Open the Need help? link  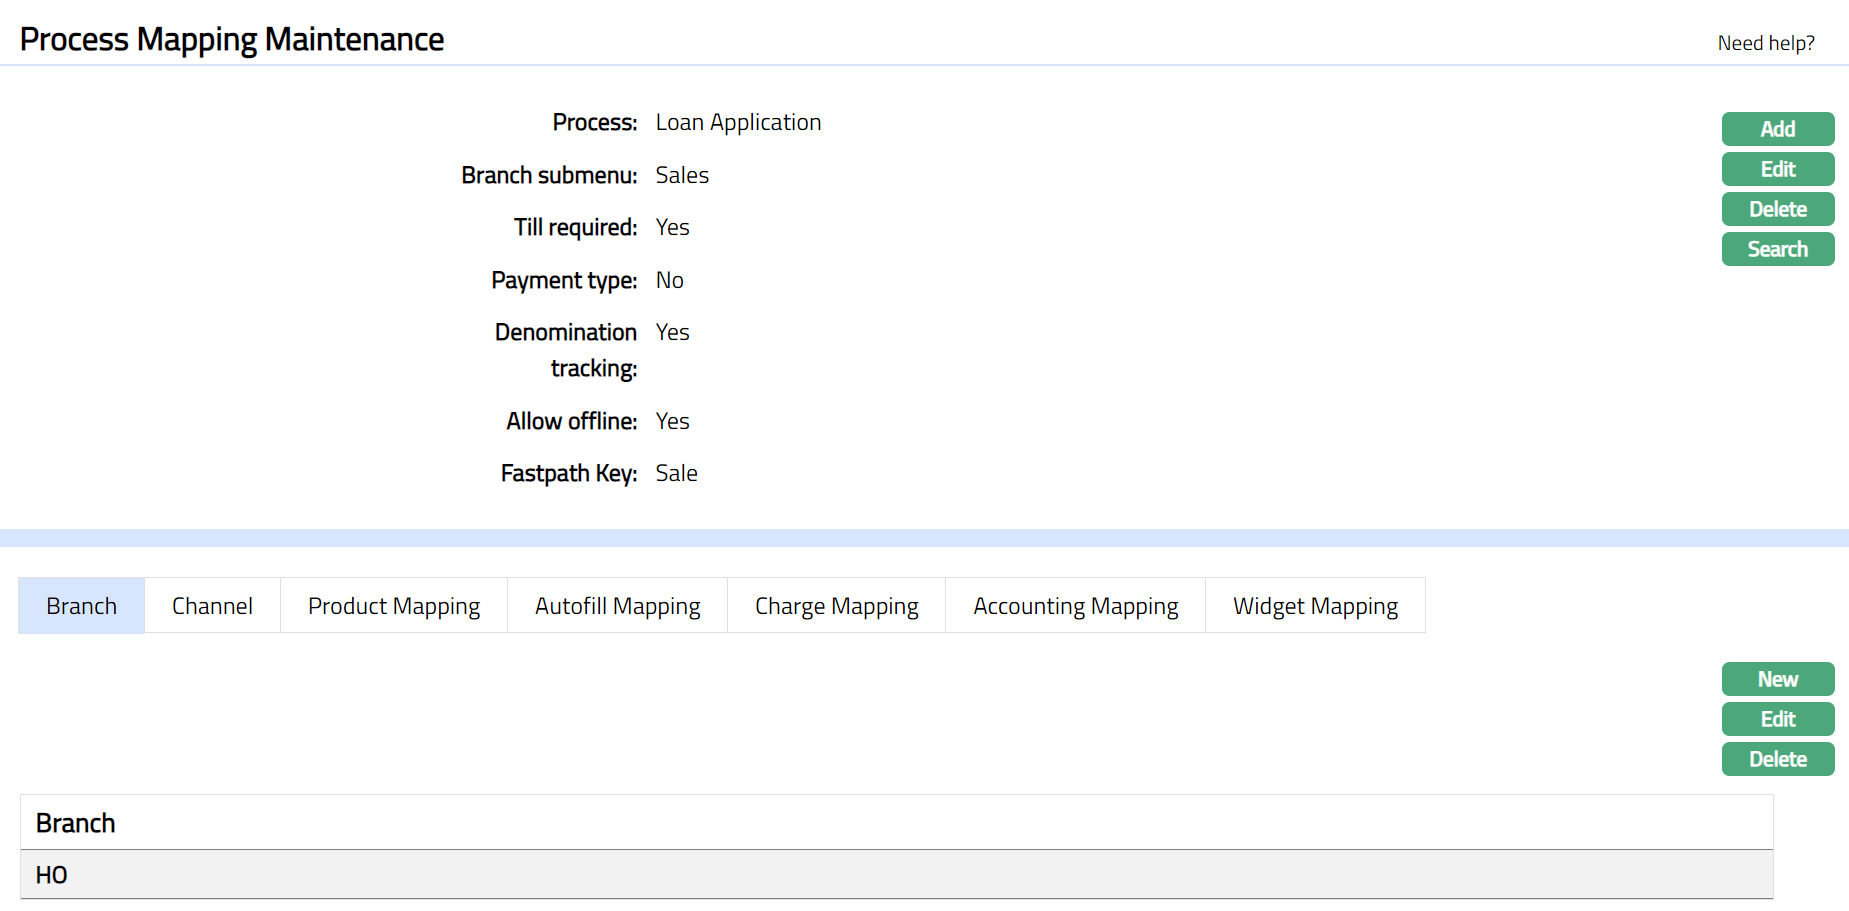click(x=1765, y=43)
